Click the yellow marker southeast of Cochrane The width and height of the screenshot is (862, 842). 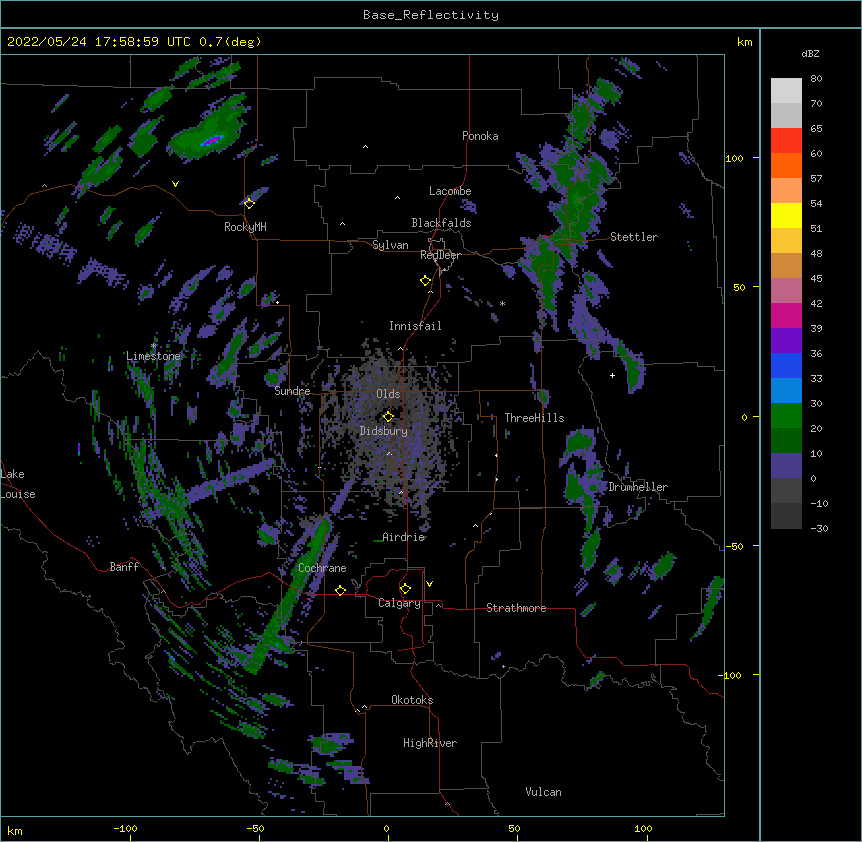coord(340,590)
